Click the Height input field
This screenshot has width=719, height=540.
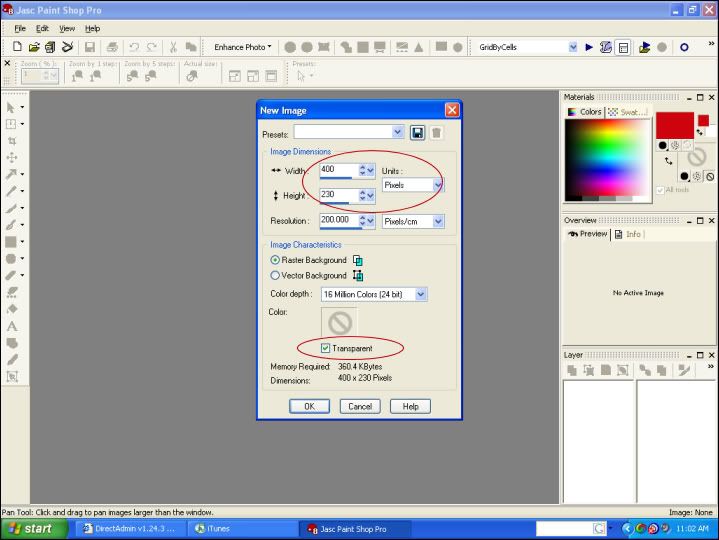[339, 196]
